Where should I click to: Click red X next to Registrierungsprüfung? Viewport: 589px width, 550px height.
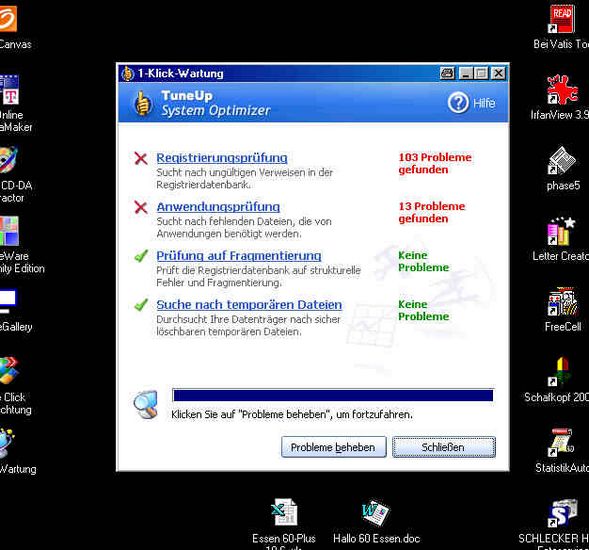141,158
